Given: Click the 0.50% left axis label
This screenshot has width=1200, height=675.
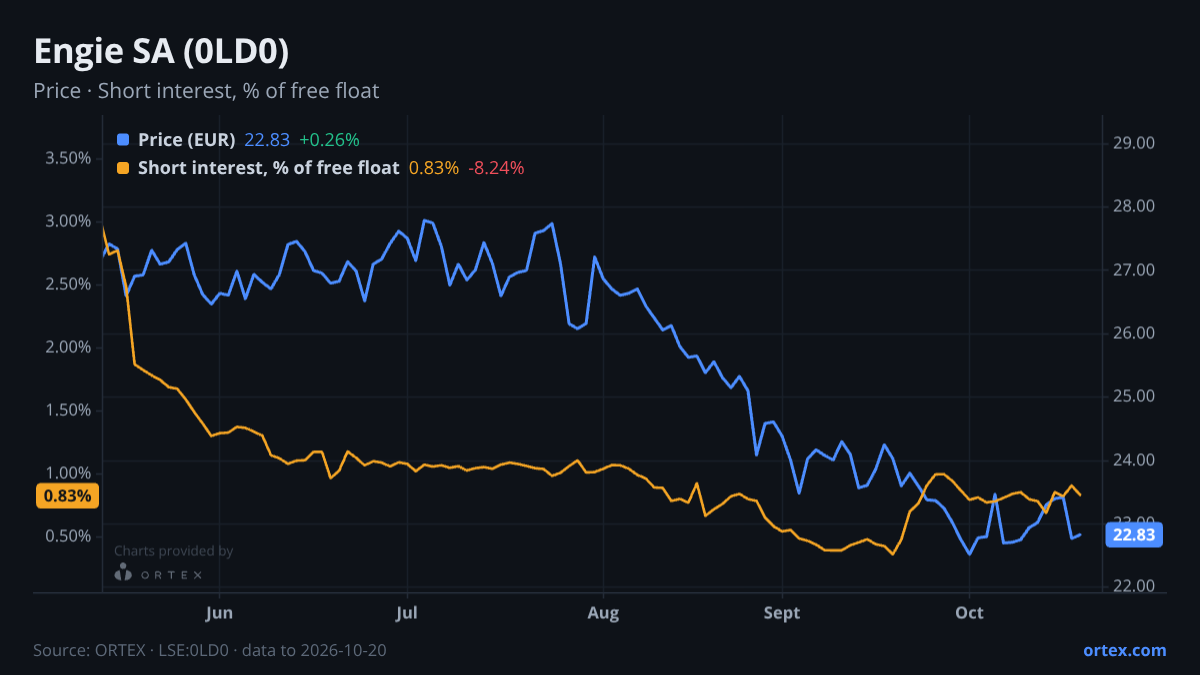Looking at the screenshot, I should tap(68, 536).
